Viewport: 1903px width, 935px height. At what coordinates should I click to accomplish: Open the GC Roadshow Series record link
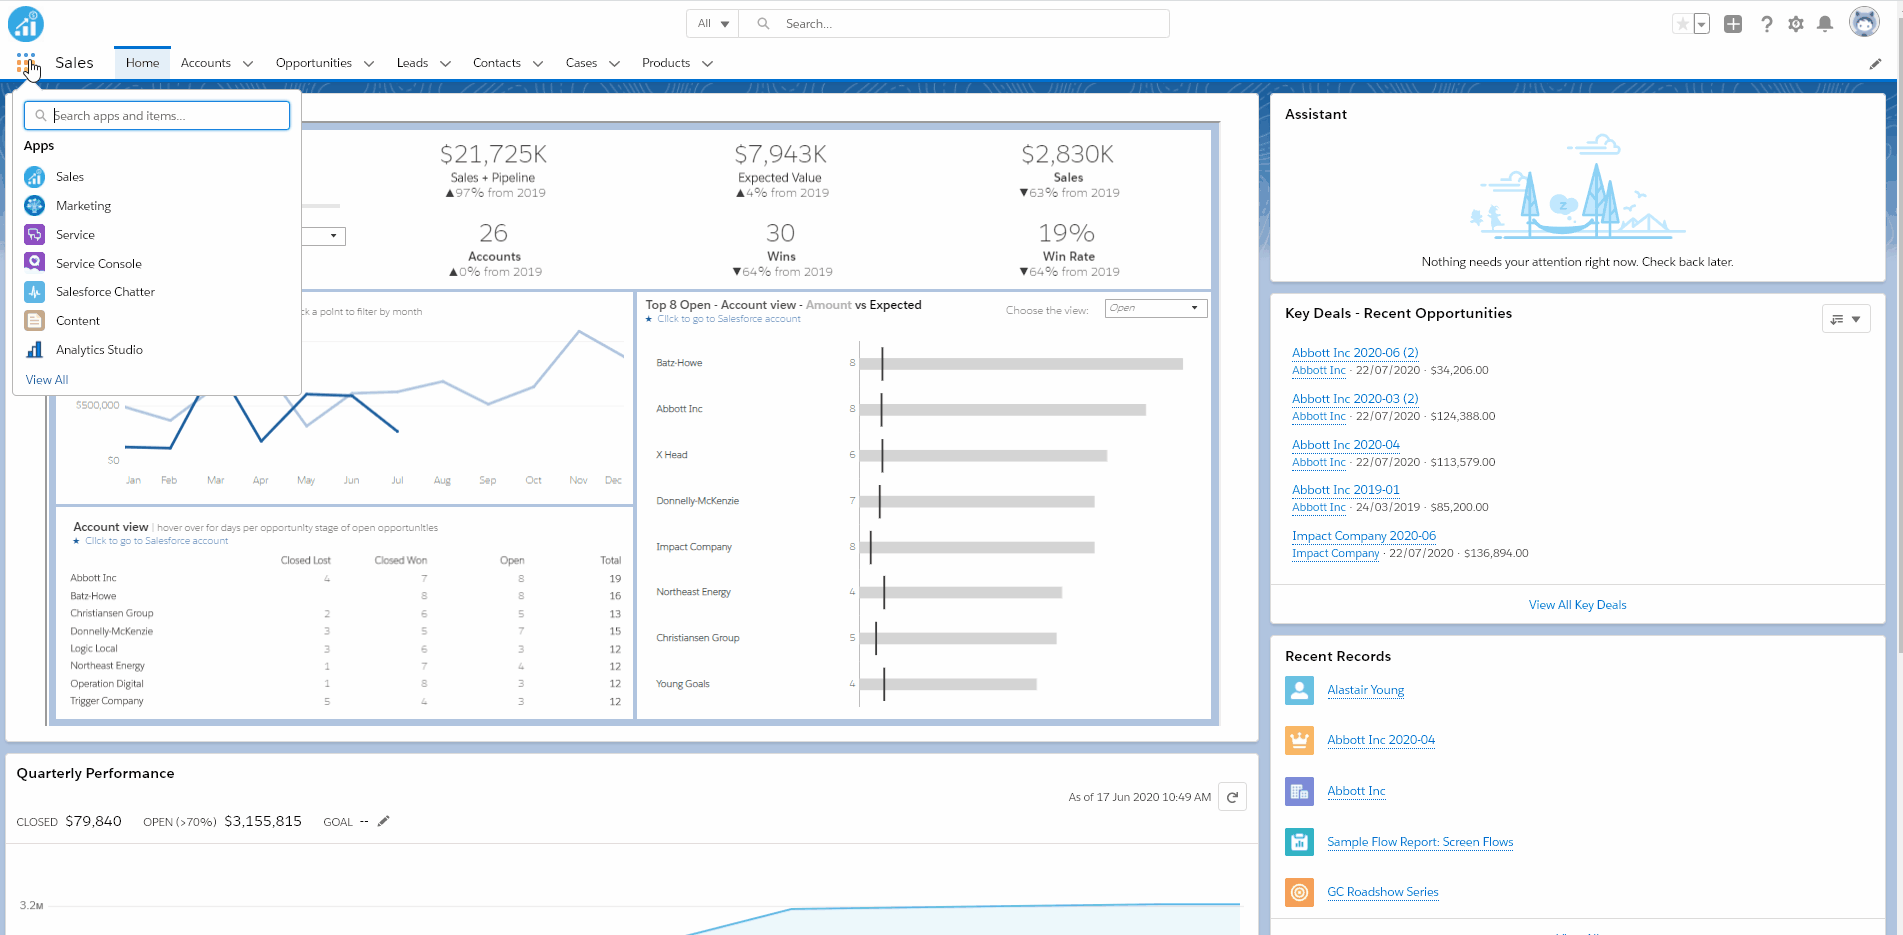click(x=1383, y=892)
